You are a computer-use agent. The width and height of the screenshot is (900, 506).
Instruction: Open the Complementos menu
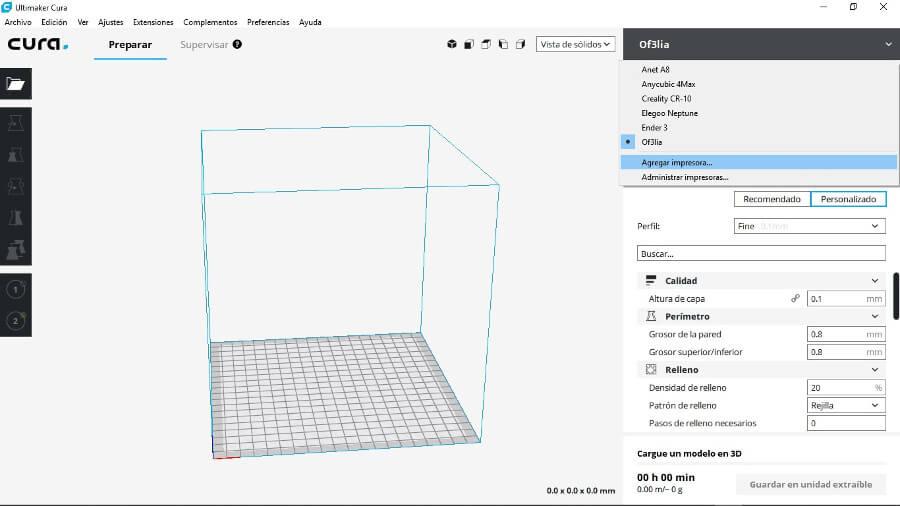click(x=210, y=22)
